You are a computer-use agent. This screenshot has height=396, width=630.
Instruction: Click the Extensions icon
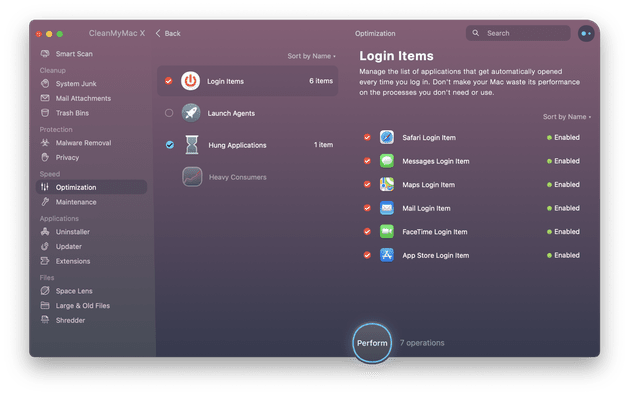[45, 261]
